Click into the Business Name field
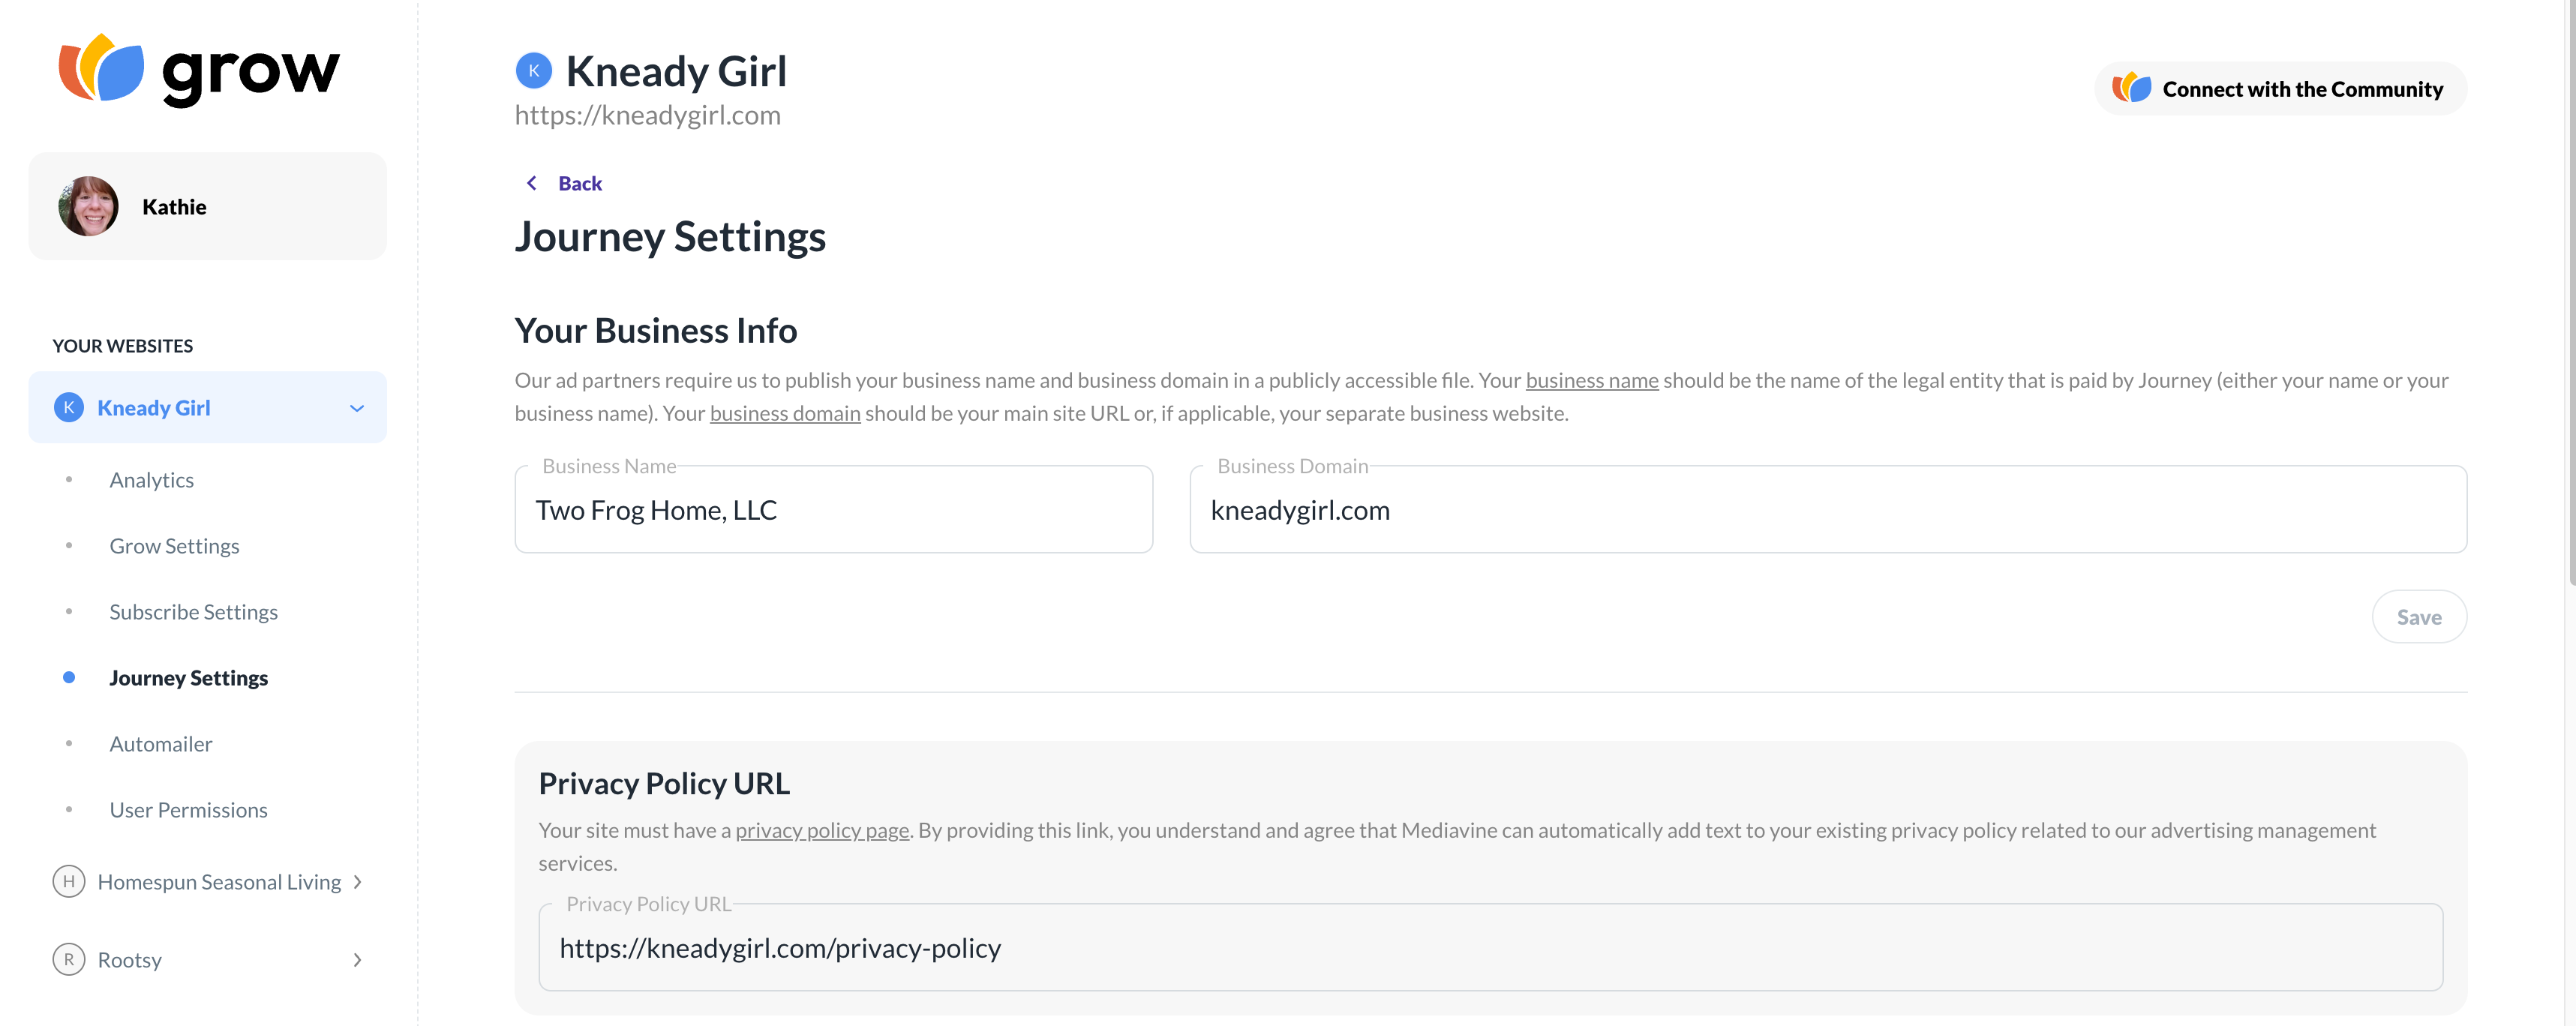The image size is (2576, 1026). point(833,510)
